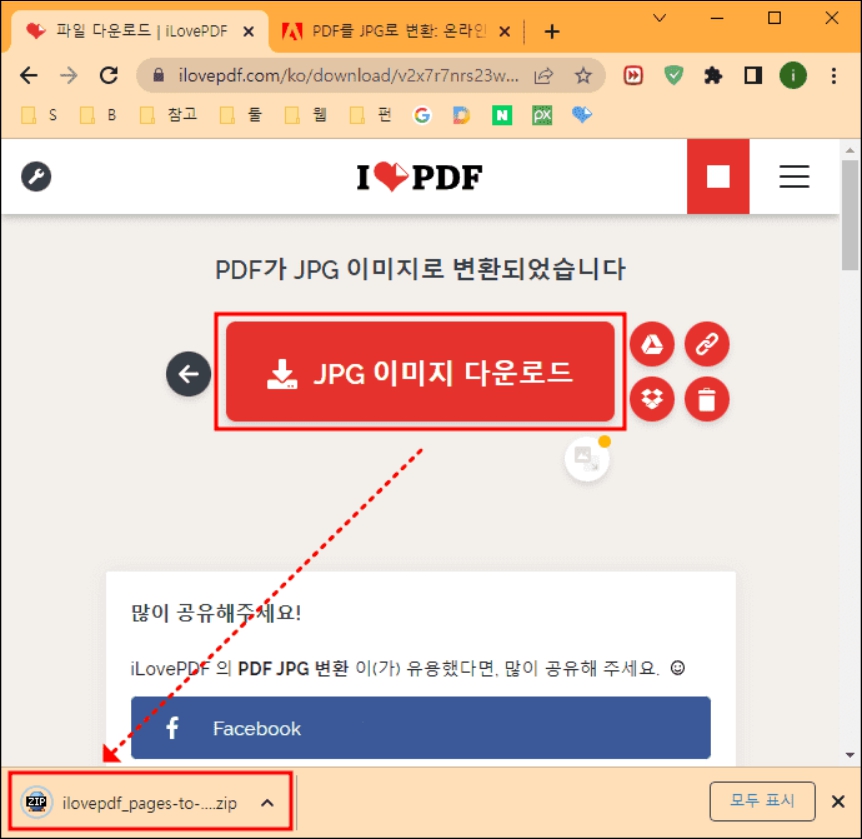Go back to previous browser page
Screen dimensions: 862x839
29,75
